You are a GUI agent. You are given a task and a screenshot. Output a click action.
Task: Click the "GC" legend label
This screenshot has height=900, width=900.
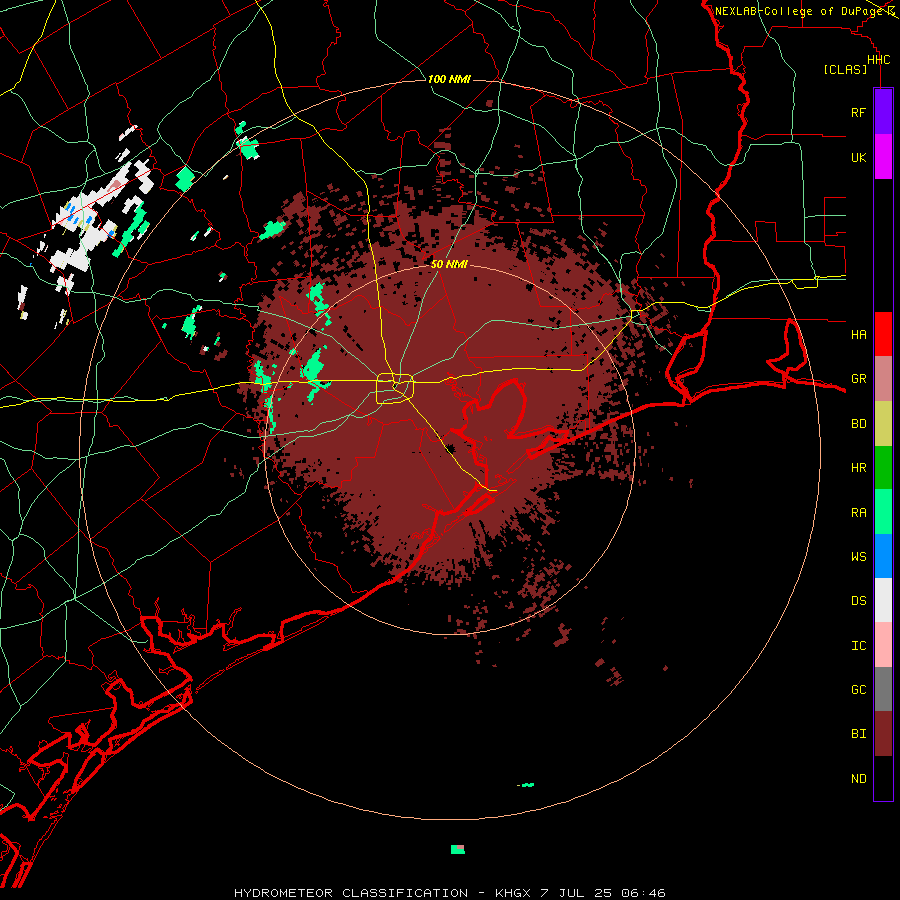858,690
